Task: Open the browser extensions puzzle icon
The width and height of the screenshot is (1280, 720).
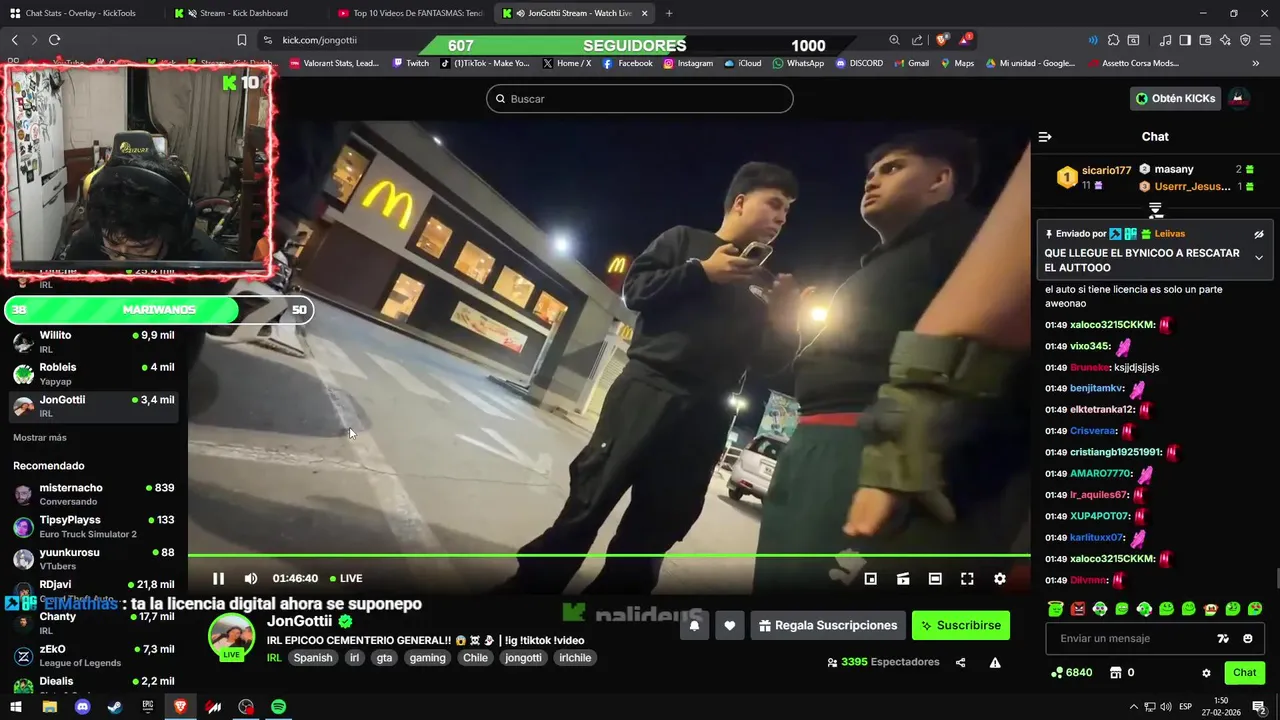Action: 1113,40
